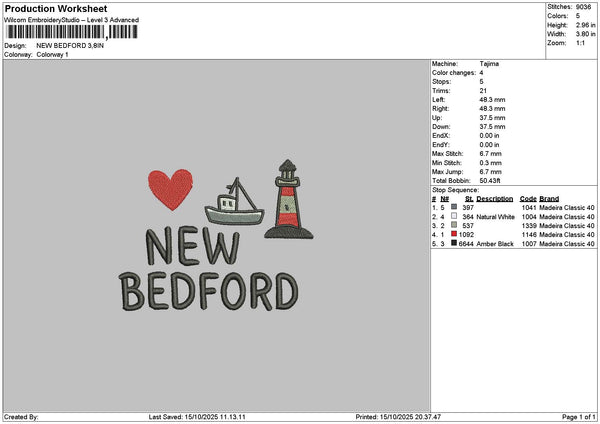Image resolution: width=600 pixels, height=424 pixels.
Task: Click the Stitches count 9036
Action: [x=585, y=6]
